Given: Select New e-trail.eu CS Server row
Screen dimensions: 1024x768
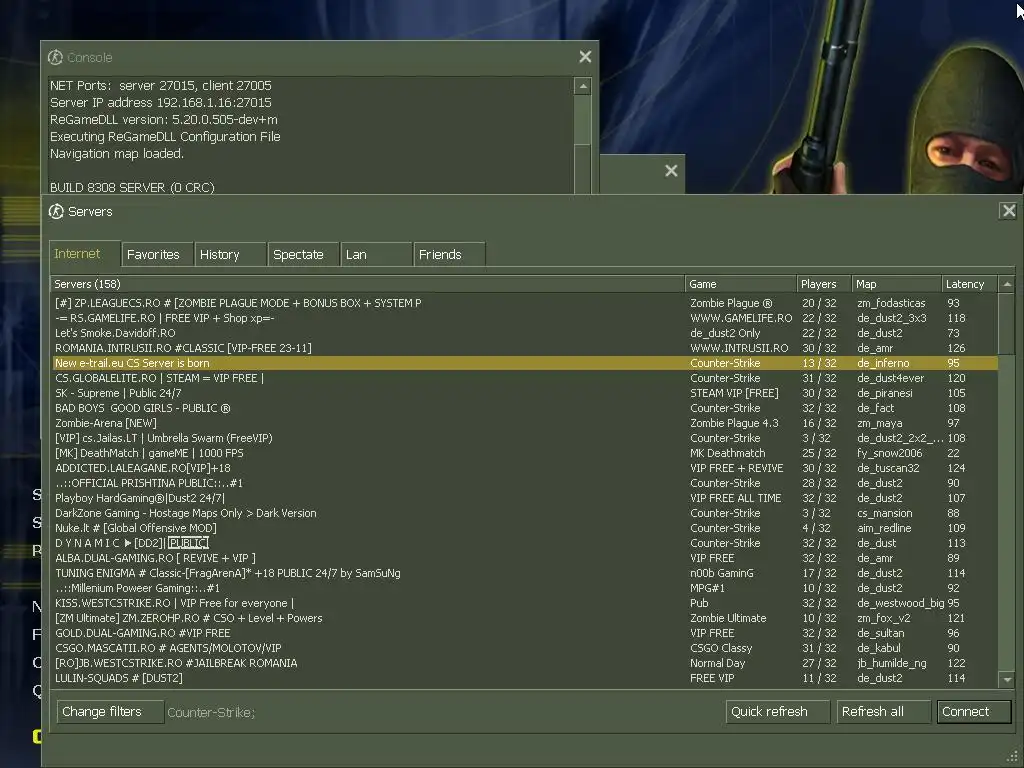Looking at the screenshot, I should point(525,363).
